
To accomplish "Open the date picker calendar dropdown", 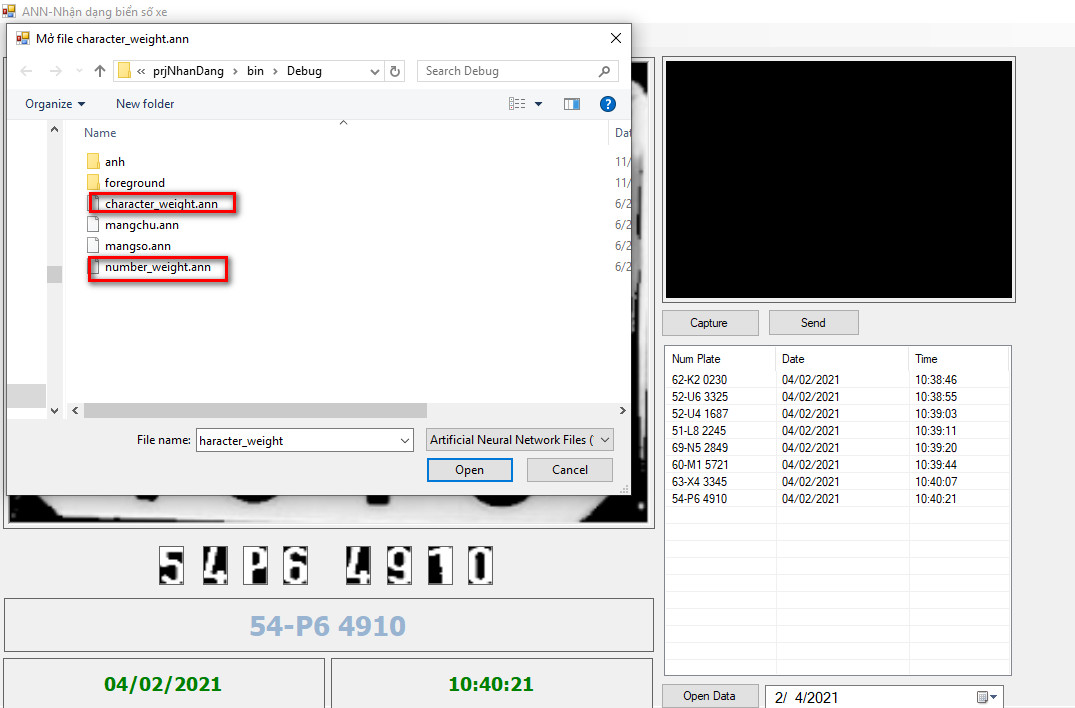I will click(x=987, y=697).
